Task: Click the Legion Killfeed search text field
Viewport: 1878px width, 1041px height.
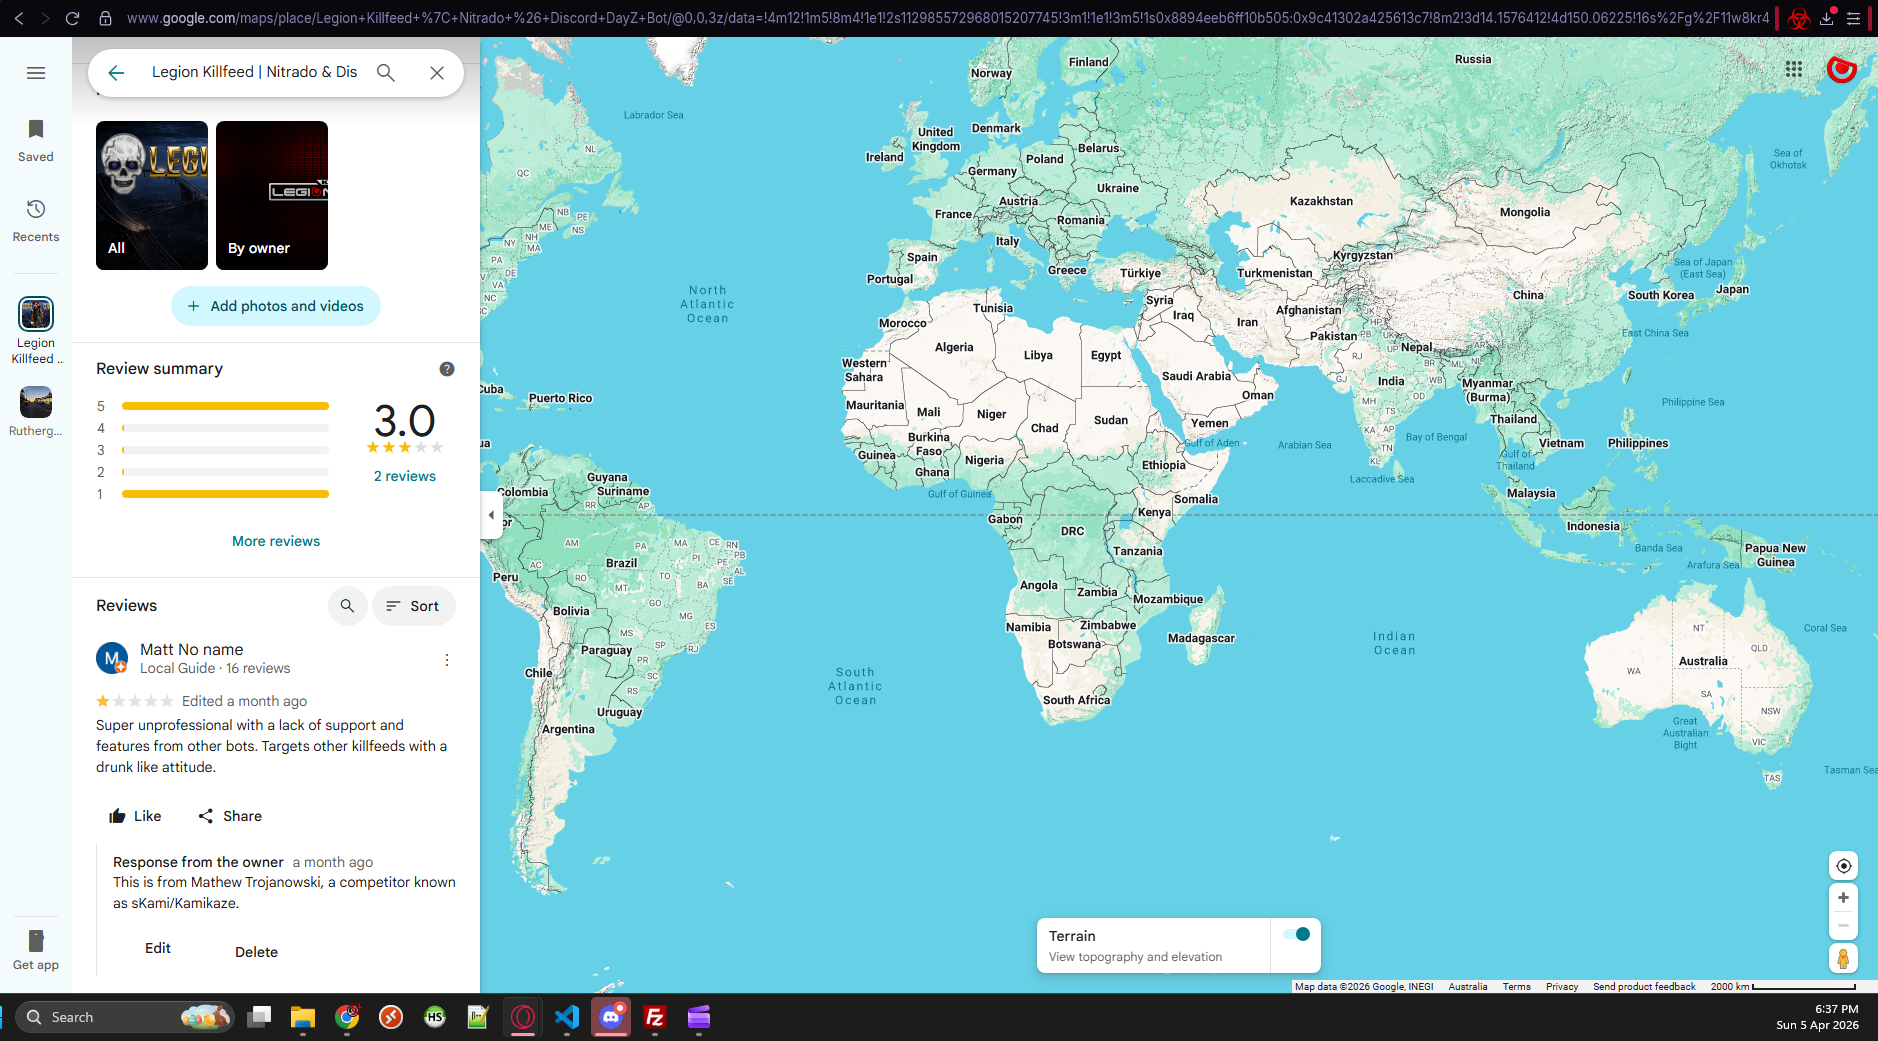Action: click(x=254, y=72)
